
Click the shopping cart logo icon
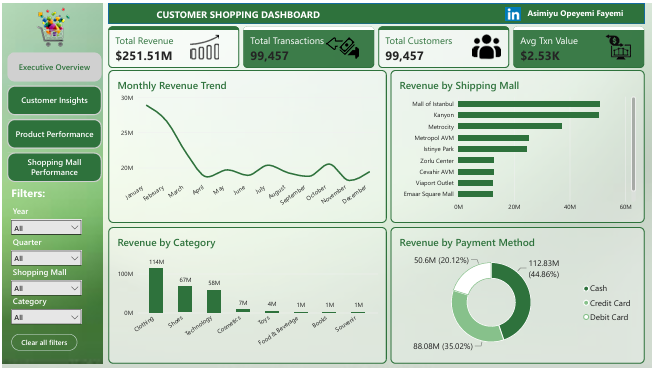[x=53, y=27]
